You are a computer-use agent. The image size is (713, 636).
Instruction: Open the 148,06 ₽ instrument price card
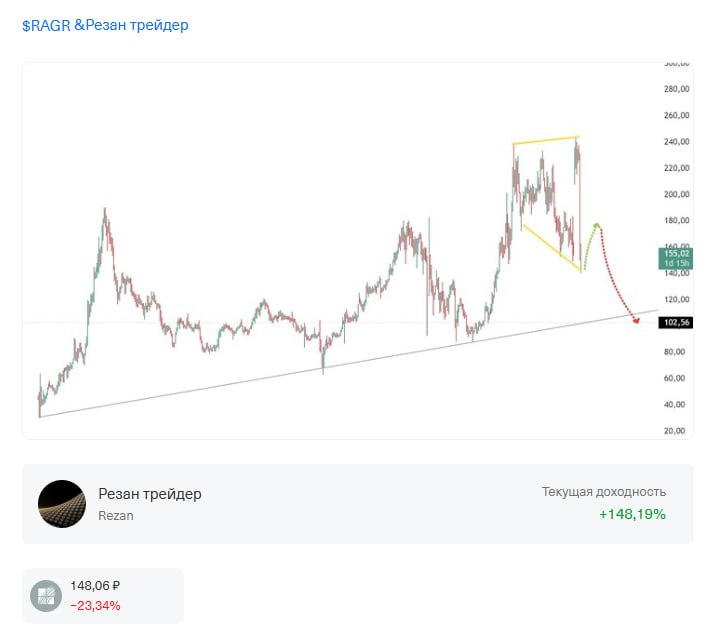pyautogui.click(x=103, y=596)
